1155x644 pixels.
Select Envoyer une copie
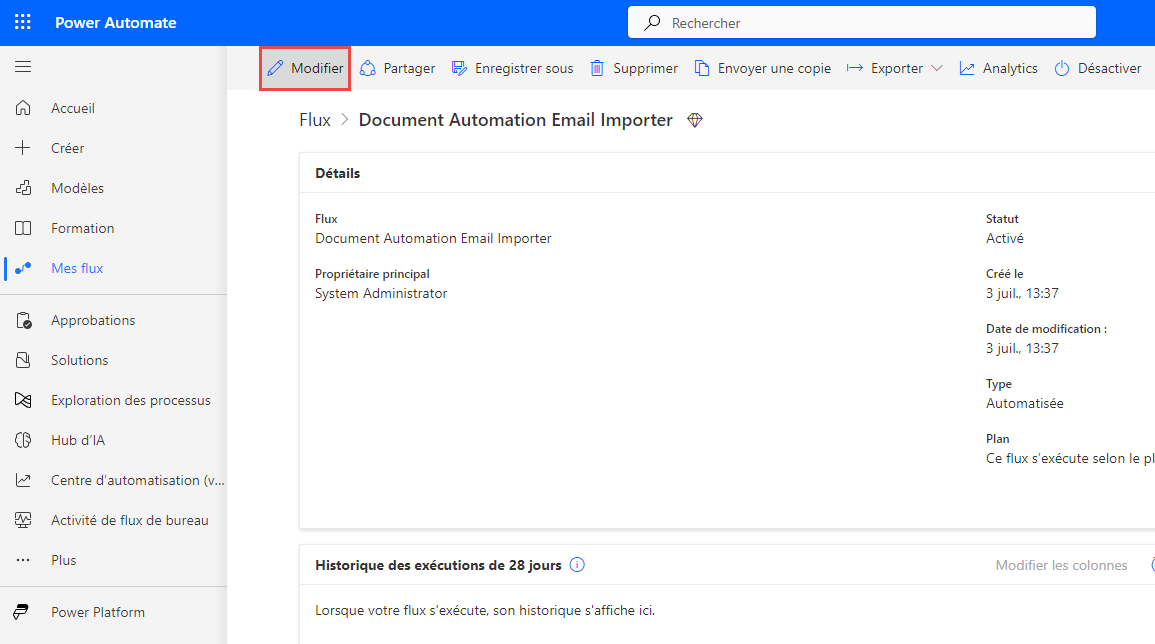coord(762,69)
